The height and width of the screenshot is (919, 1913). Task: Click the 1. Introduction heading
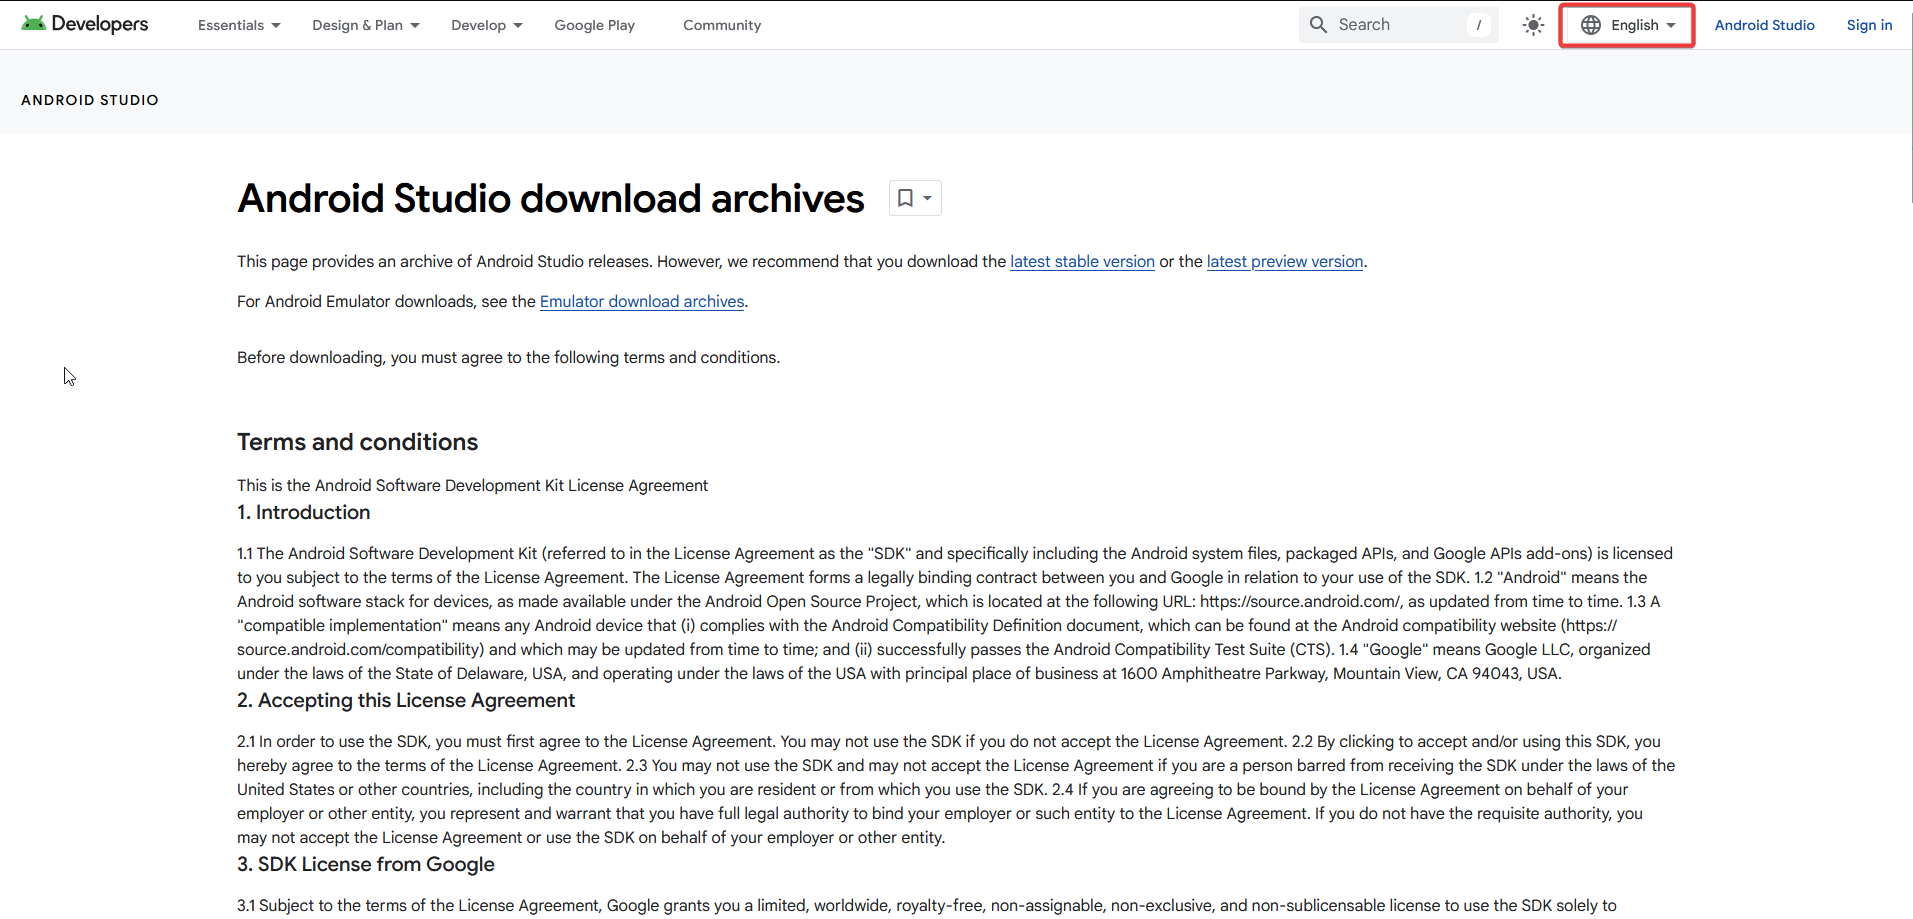tap(304, 512)
